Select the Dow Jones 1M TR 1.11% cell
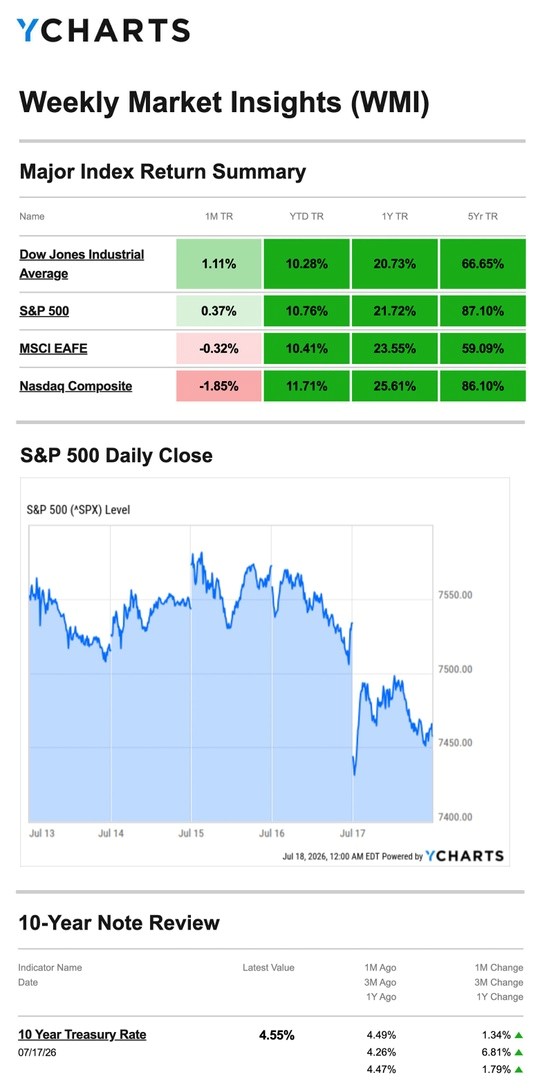 click(219, 264)
